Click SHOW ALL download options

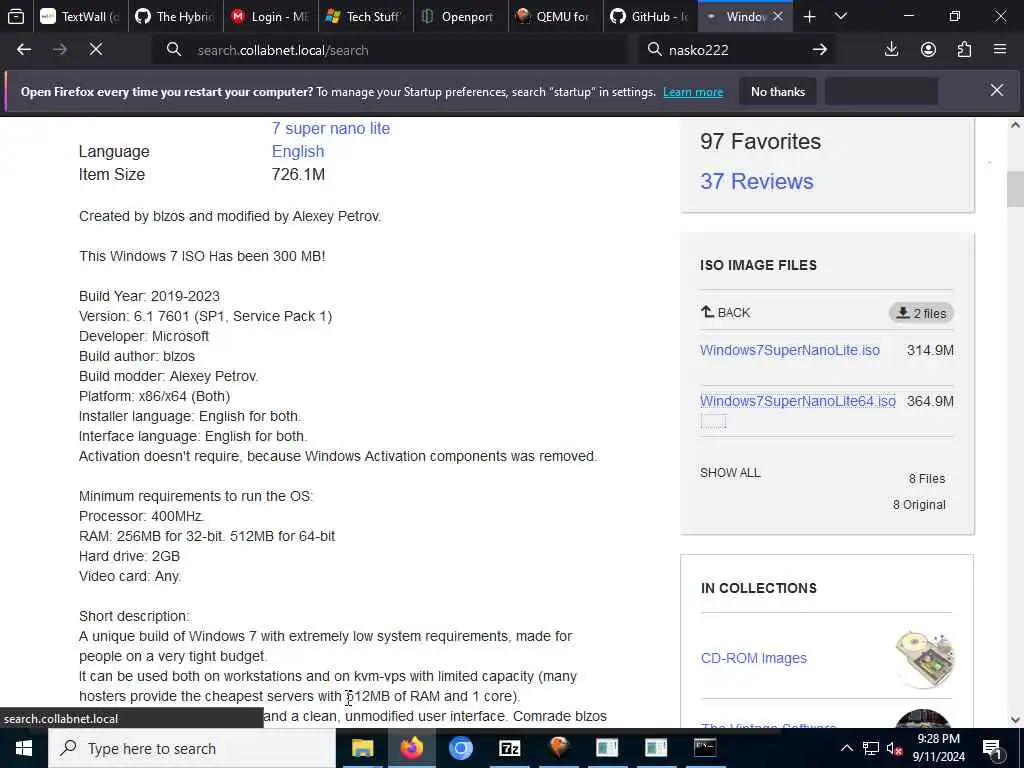click(x=730, y=473)
